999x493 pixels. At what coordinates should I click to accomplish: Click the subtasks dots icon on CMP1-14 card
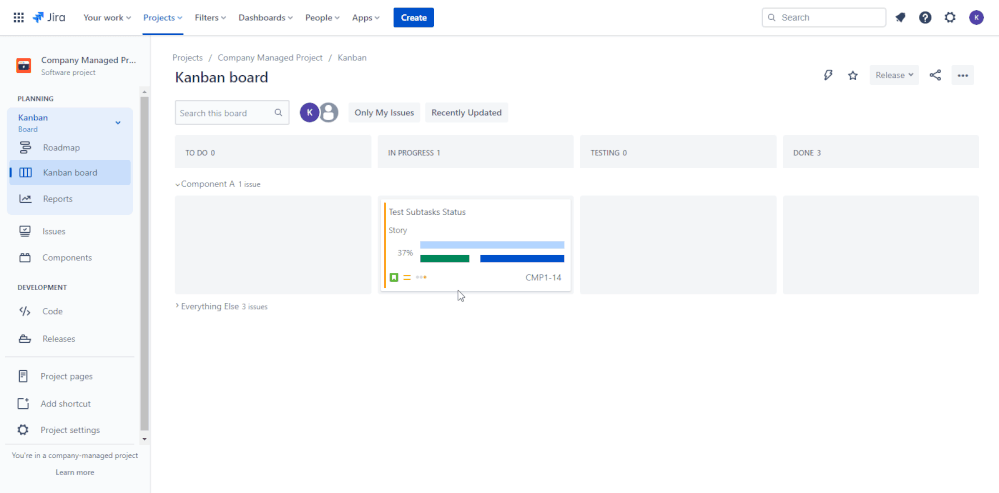point(420,278)
